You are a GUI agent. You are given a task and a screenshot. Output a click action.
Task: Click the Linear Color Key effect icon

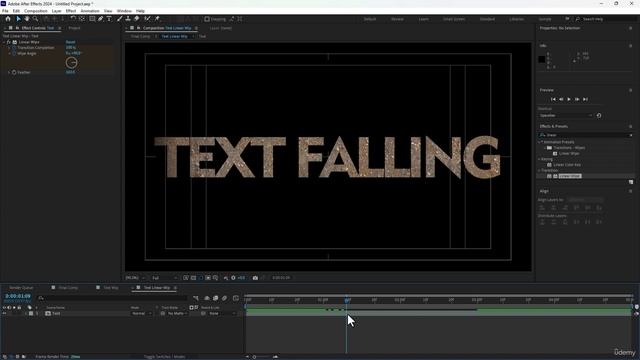(549, 165)
